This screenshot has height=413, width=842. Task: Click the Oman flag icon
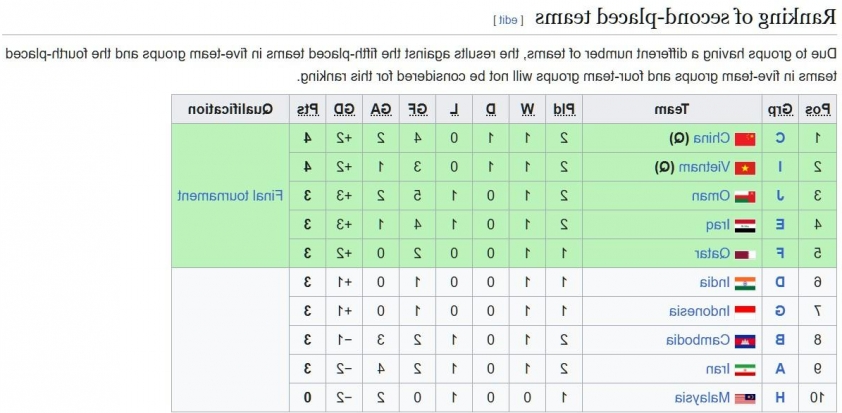coord(745,197)
